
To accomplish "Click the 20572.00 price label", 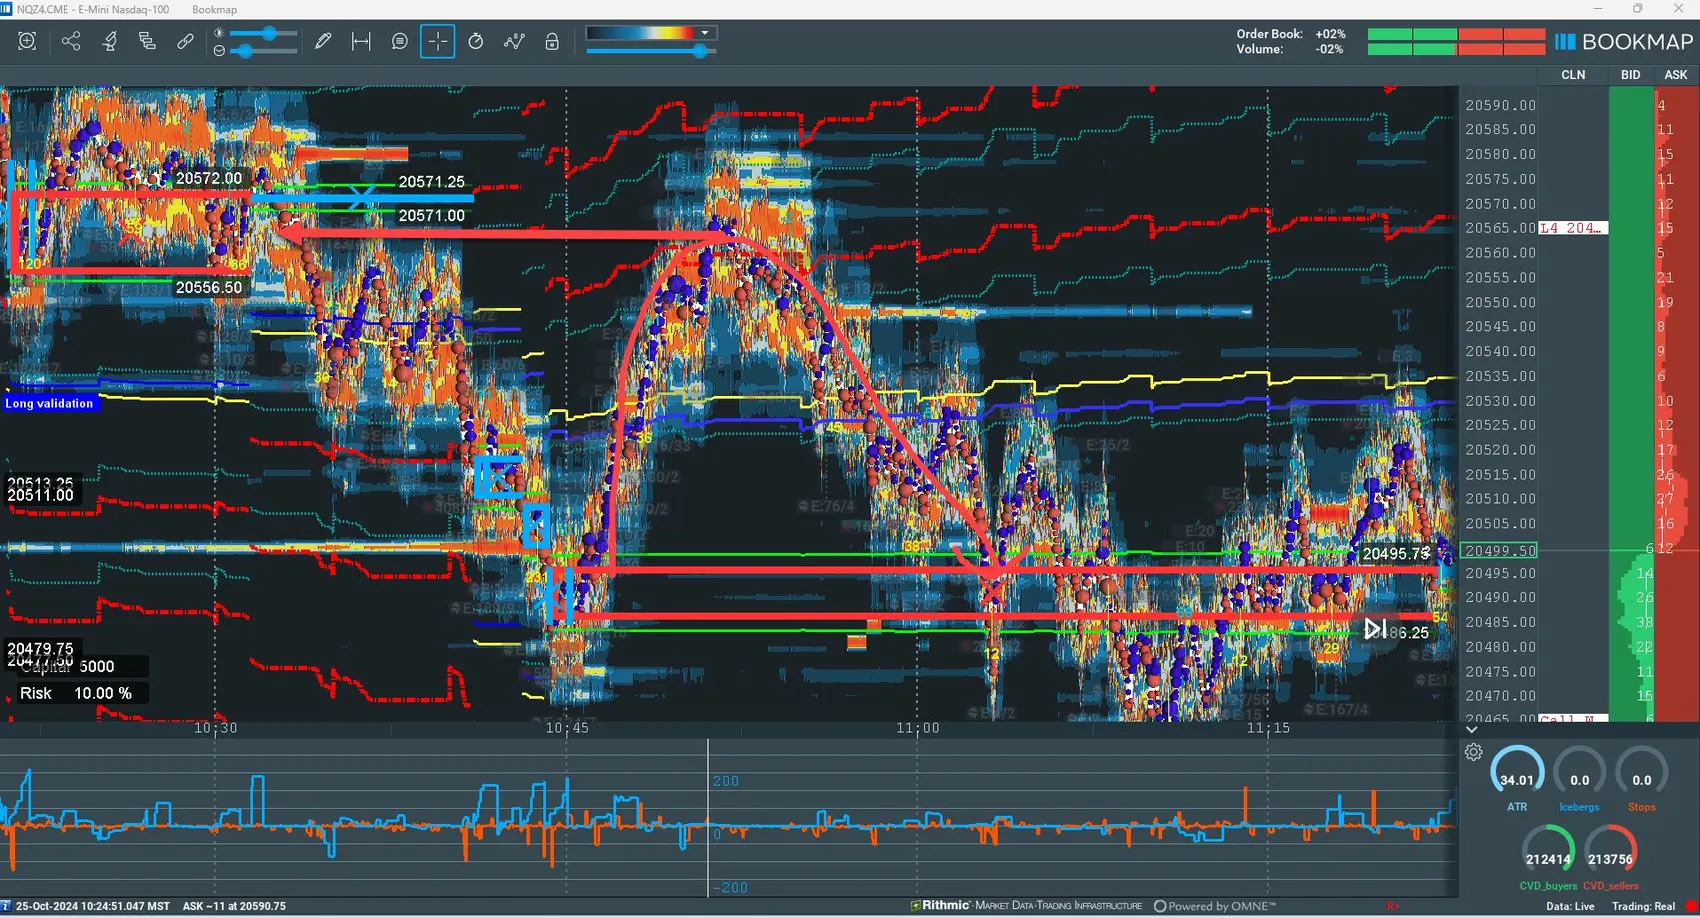I will tap(209, 178).
